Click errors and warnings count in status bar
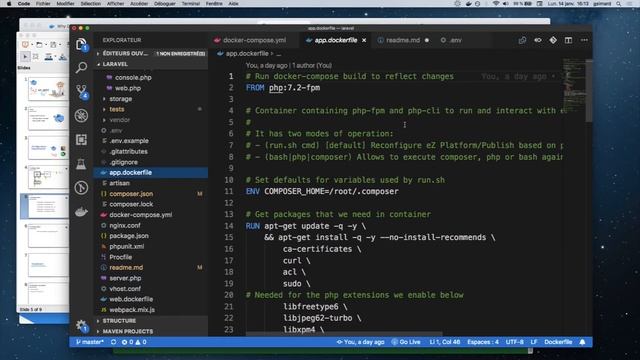The width and height of the screenshot is (640, 360). click(134, 342)
